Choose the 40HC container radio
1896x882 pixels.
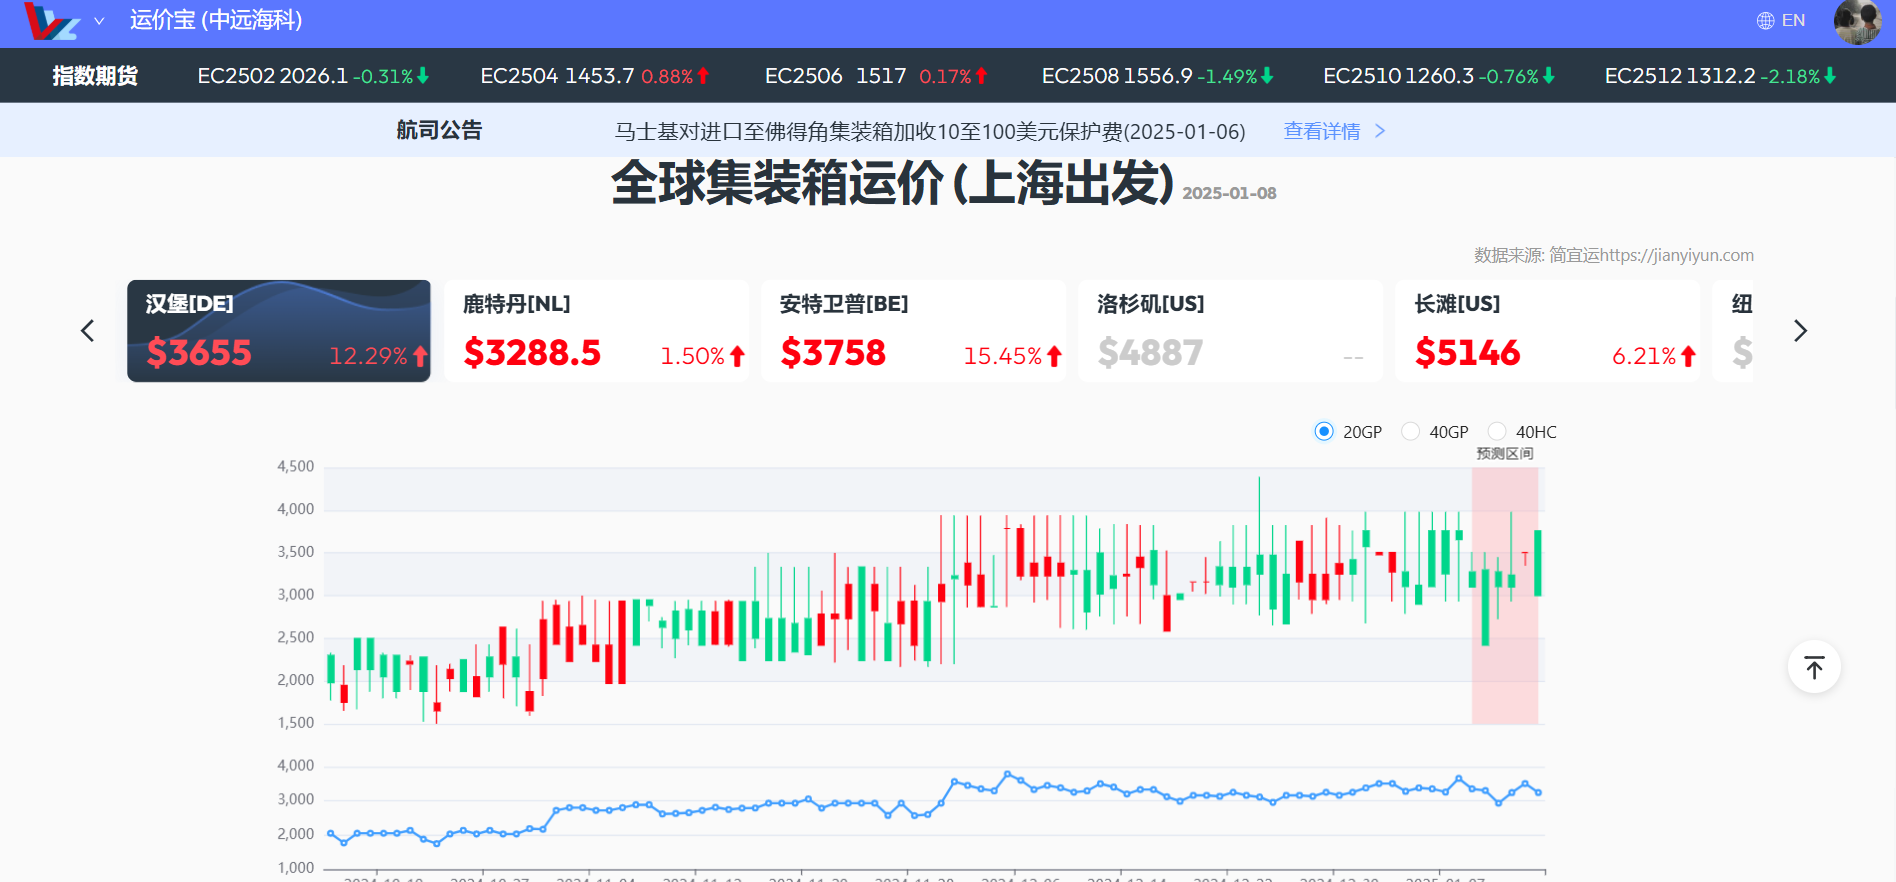pos(1497,431)
